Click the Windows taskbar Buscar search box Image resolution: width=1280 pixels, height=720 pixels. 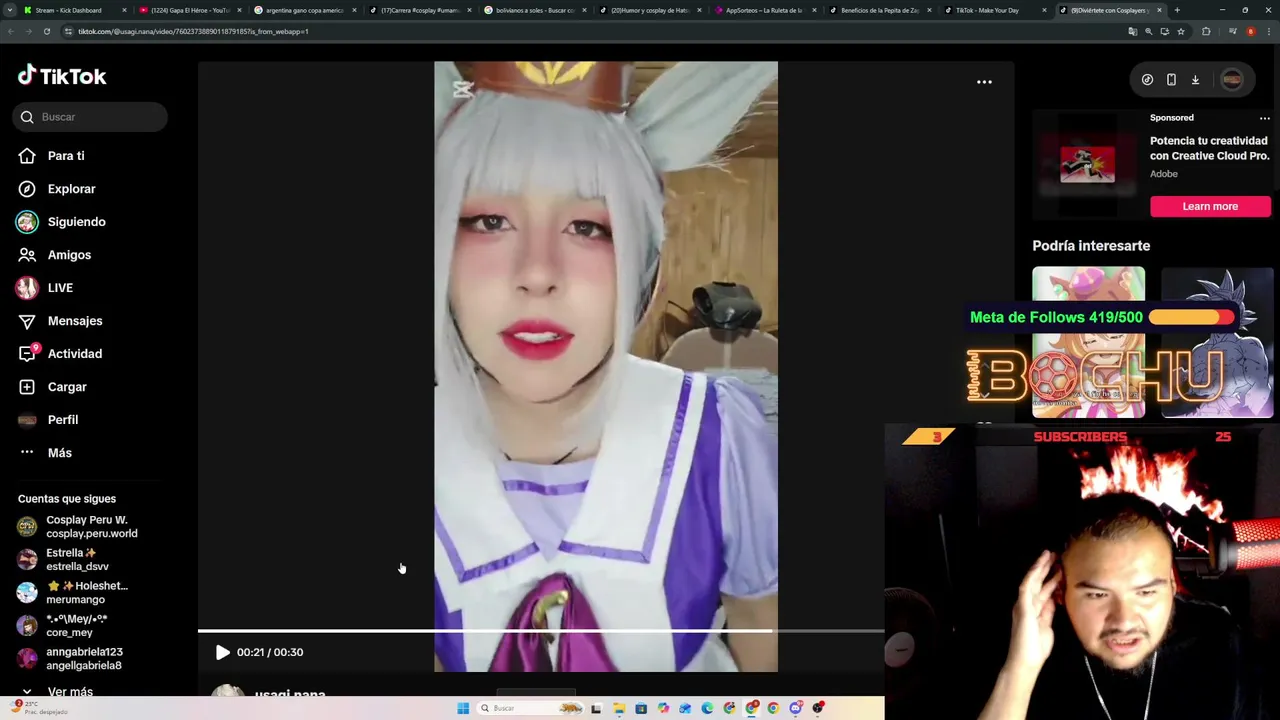[530, 708]
